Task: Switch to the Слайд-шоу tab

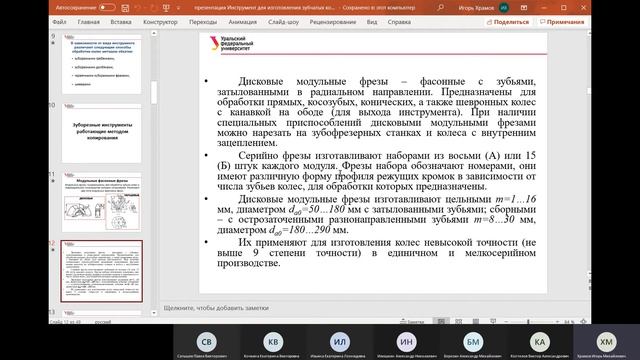Action: click(283, 22)
